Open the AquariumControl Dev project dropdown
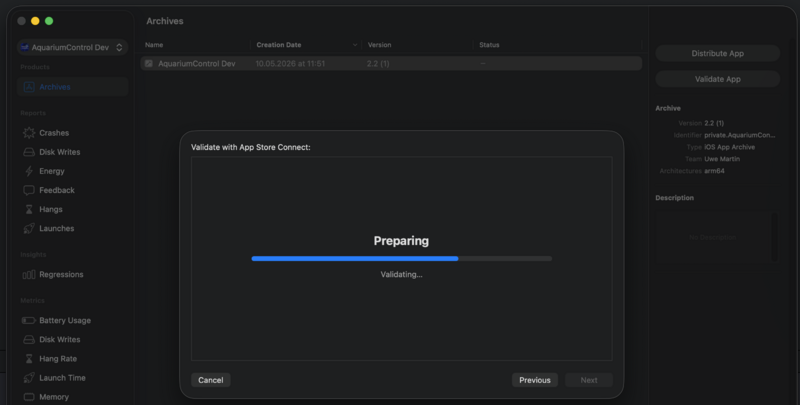Viewport: 800px width, 405px height. tap(72, 47)
